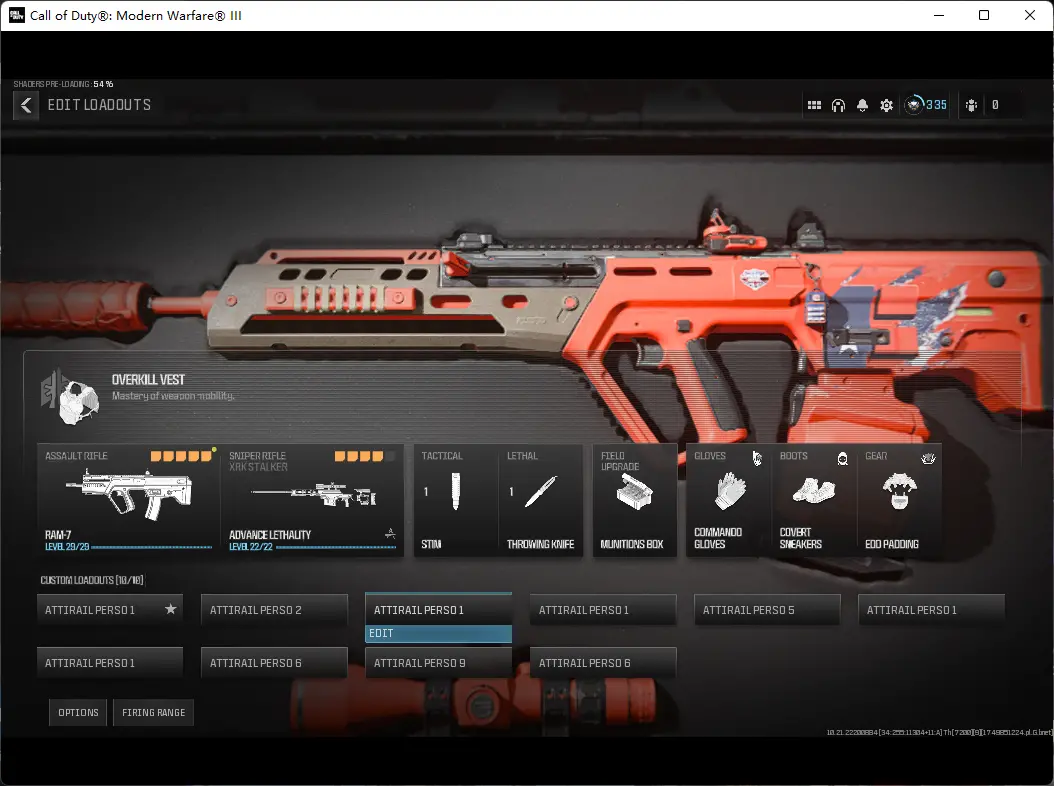The width and height of the screenshot is (1054, 786).
Task: Click the 'Mastery of weapon mobility' description
Action: tap(173, 396)
